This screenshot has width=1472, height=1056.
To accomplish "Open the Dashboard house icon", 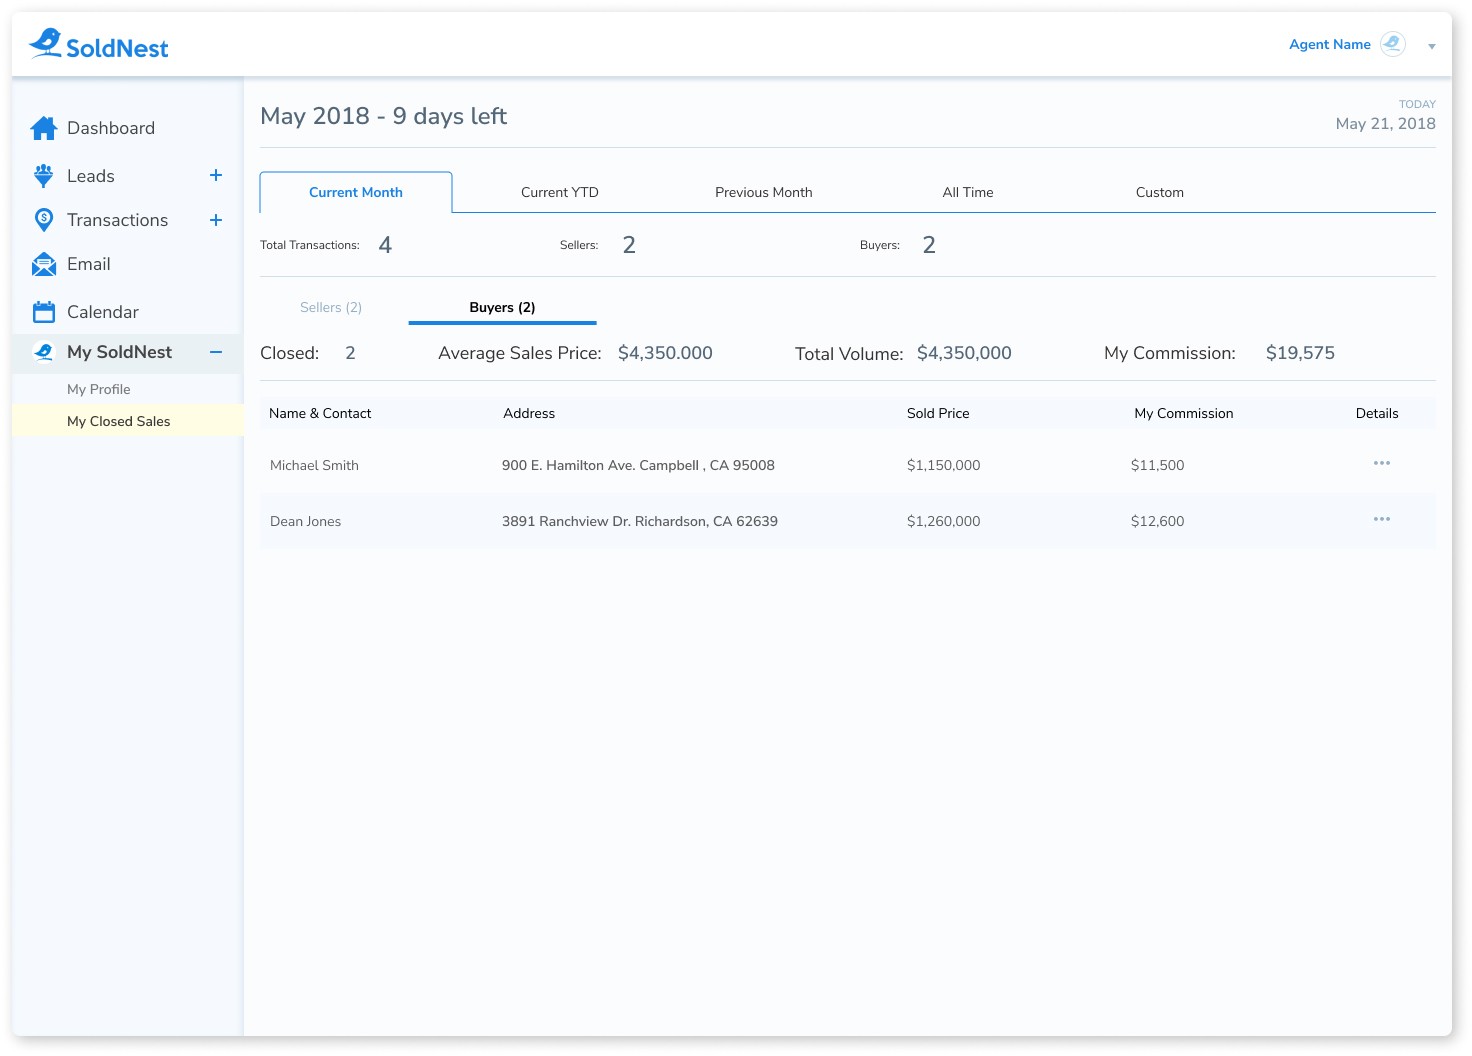I will 44,128.
